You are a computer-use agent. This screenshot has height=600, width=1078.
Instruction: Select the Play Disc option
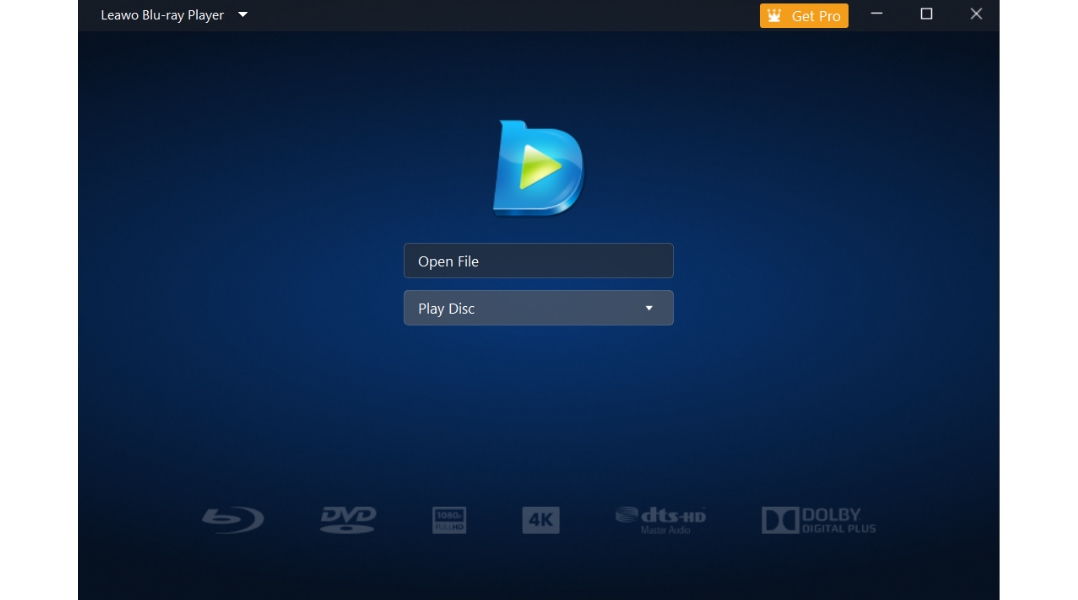tap(520, 308)
